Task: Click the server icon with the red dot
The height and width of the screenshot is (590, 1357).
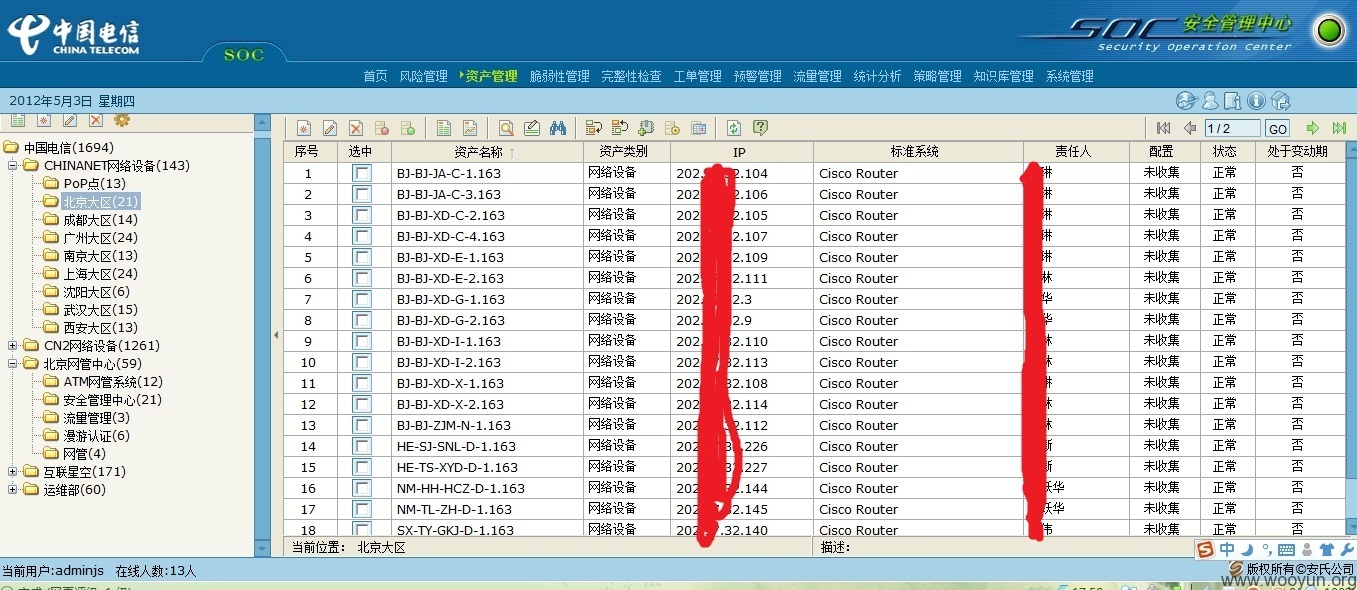Action: (381, 128)
